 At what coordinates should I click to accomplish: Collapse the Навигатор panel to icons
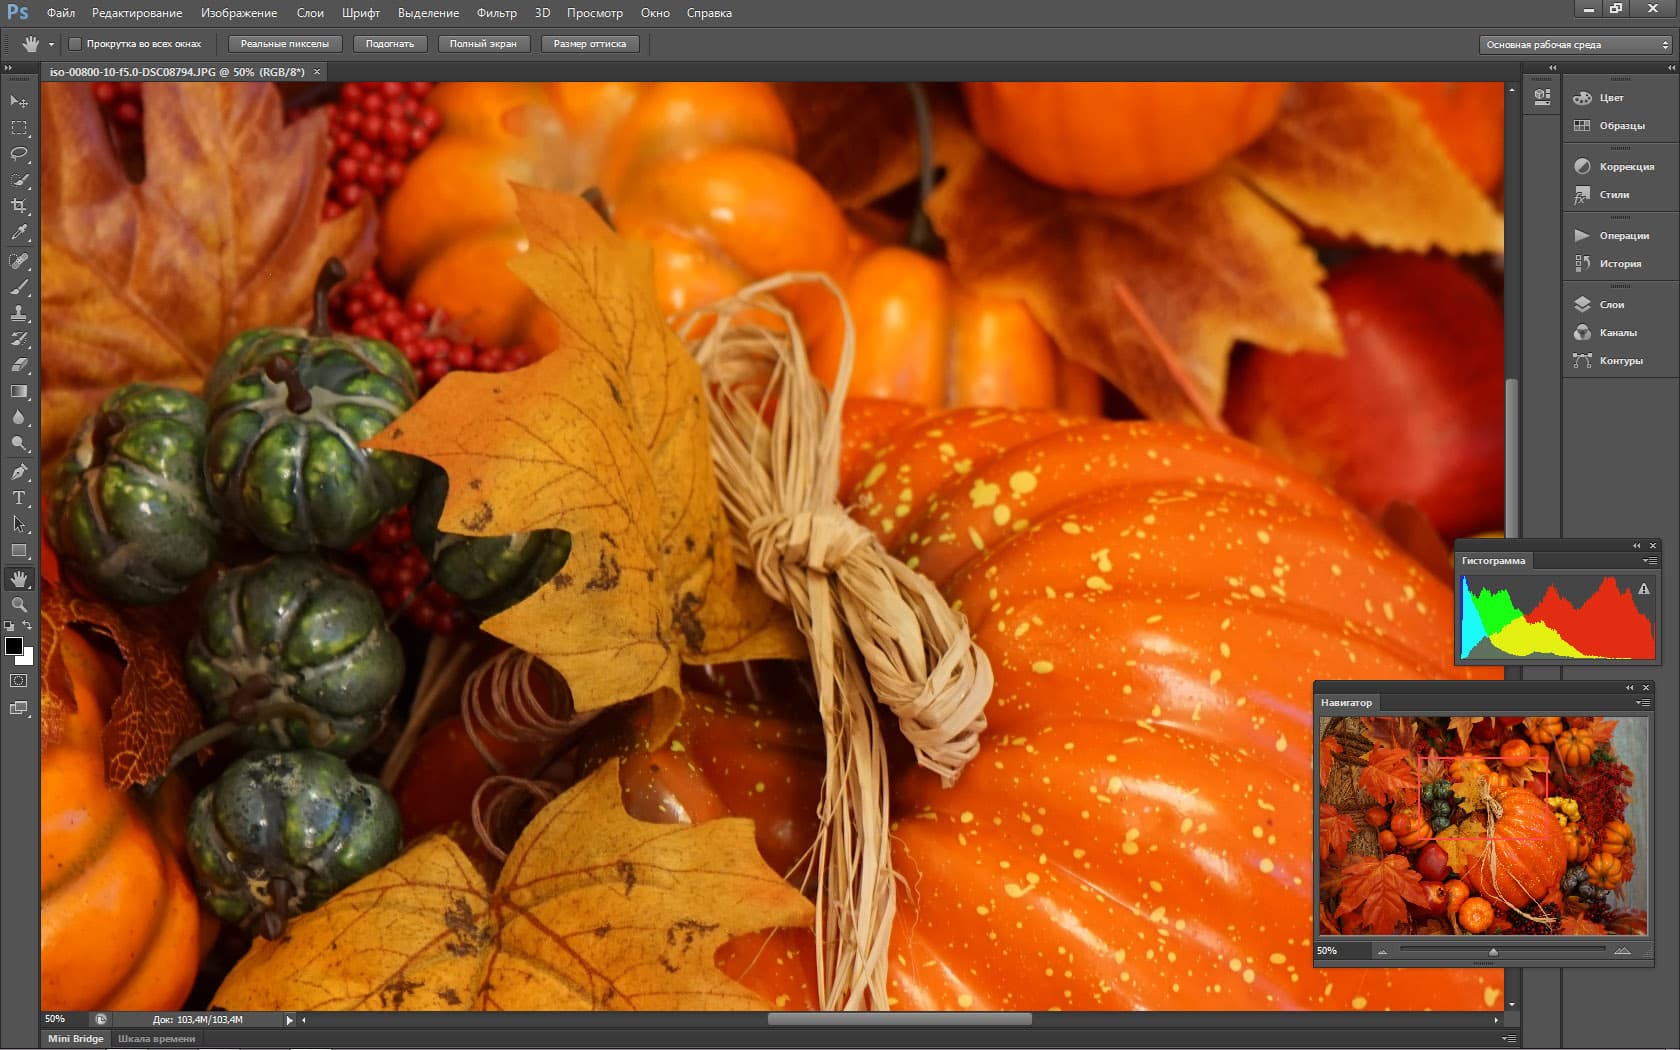point(1630,688)
